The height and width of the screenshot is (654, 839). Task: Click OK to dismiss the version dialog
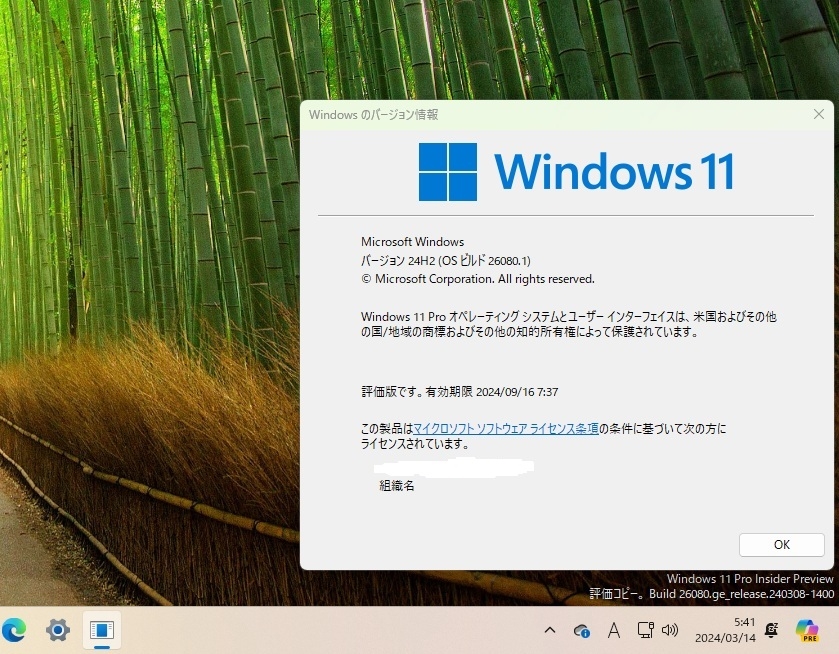coord(781,545)
